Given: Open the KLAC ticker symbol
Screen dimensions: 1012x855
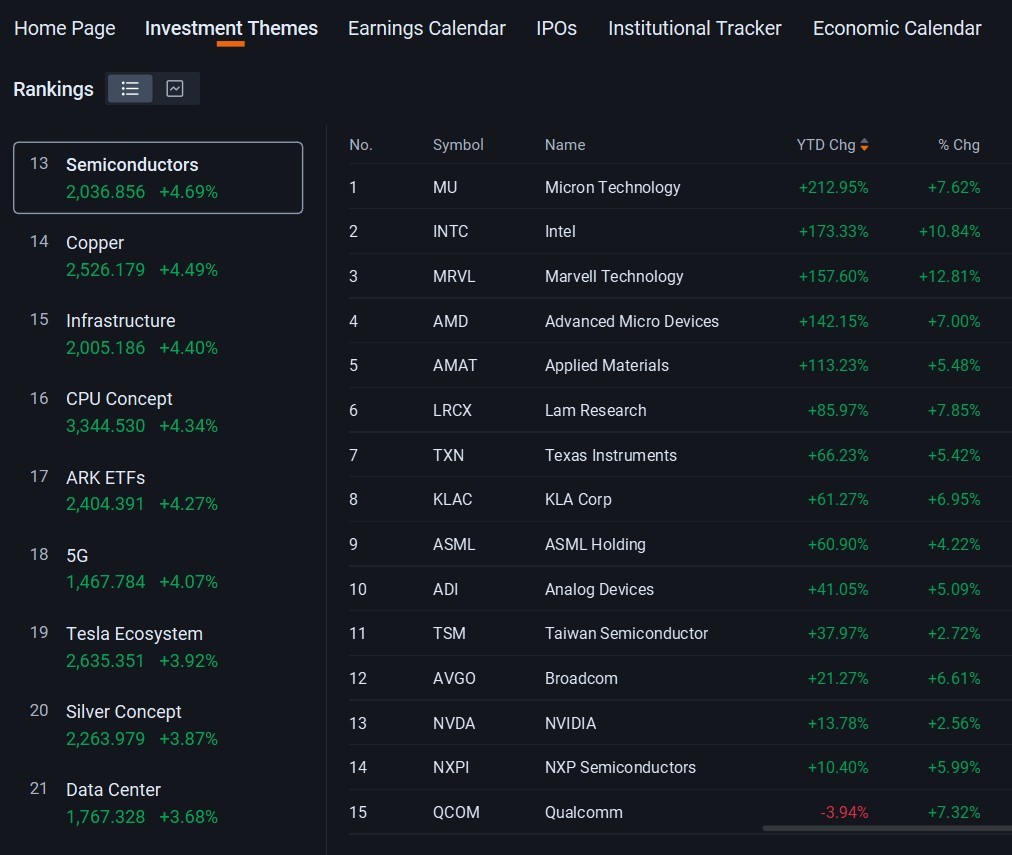Looking at the screenshot, I should point(452,499).
